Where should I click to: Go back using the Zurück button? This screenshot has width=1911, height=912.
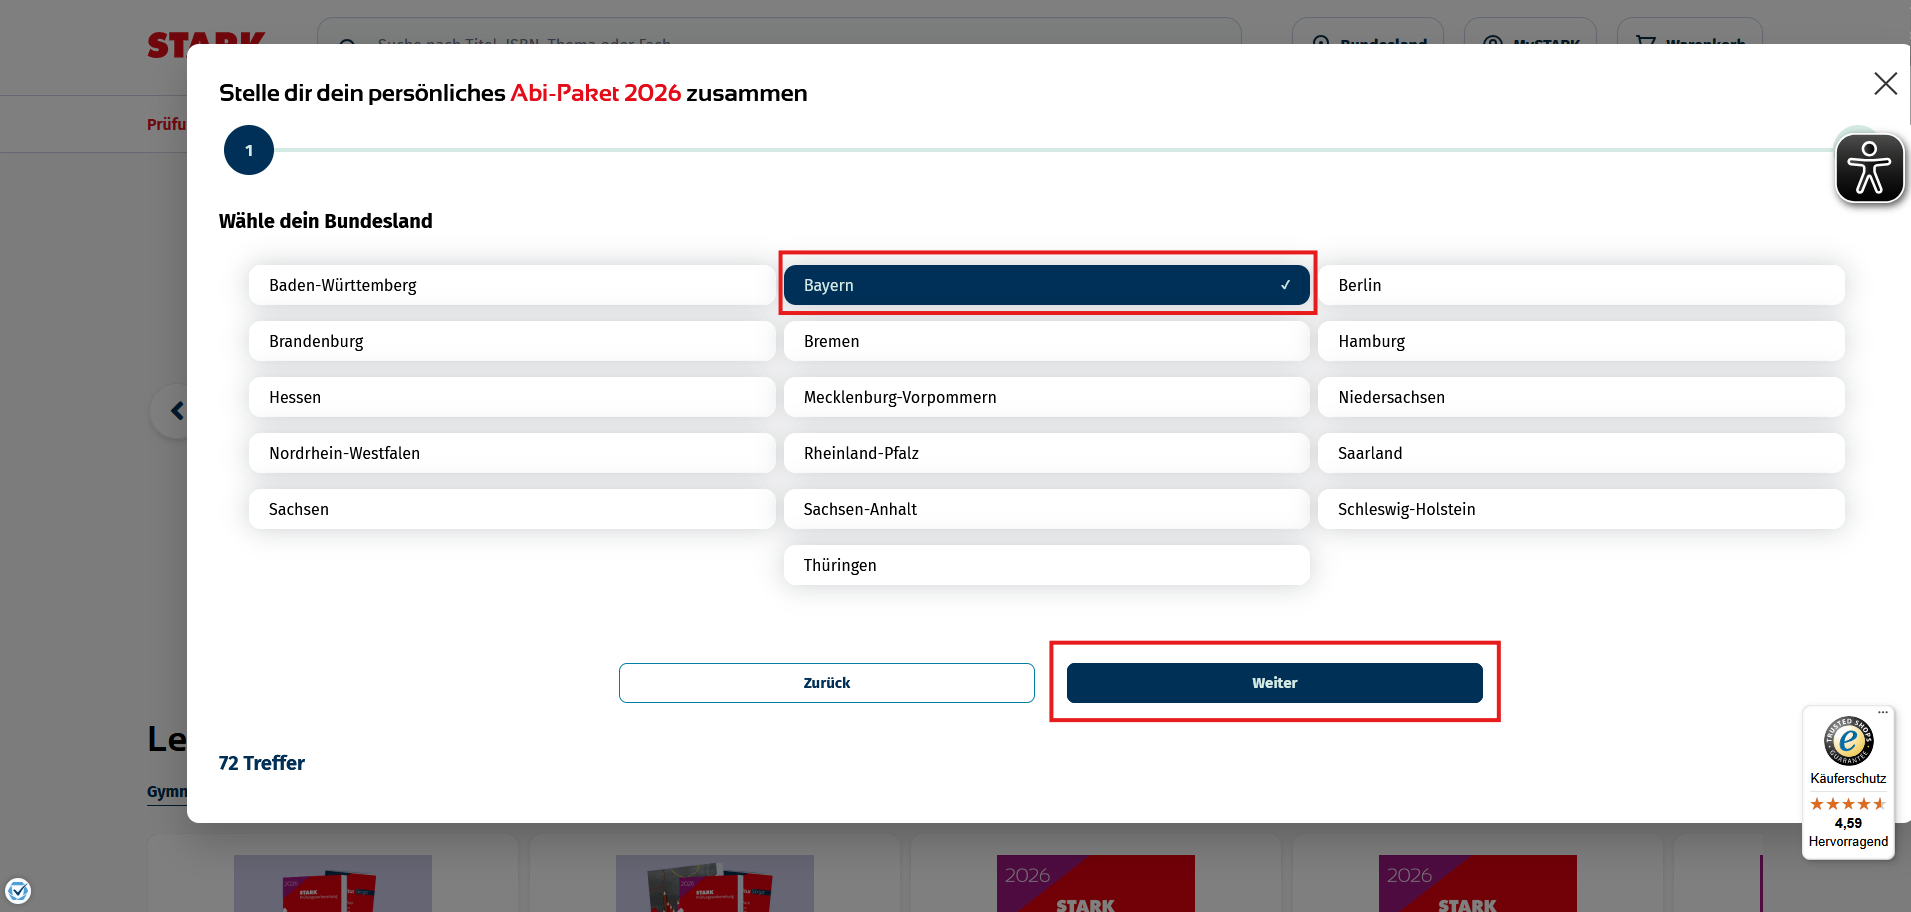tap(826, 683)
